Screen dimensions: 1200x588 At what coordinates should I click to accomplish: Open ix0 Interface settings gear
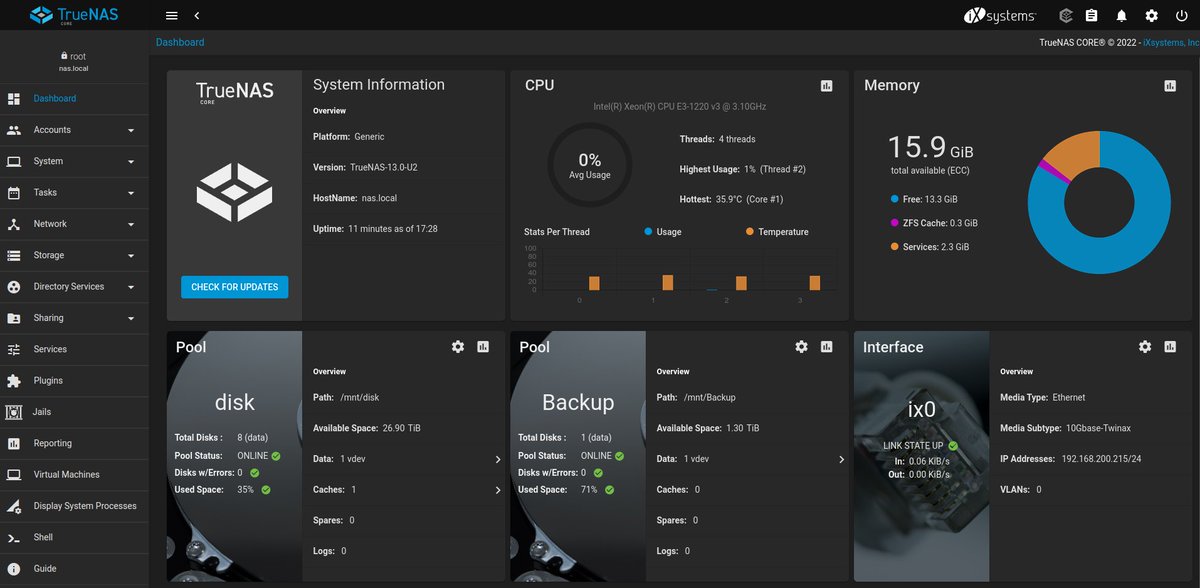[x=1145, y=347]
